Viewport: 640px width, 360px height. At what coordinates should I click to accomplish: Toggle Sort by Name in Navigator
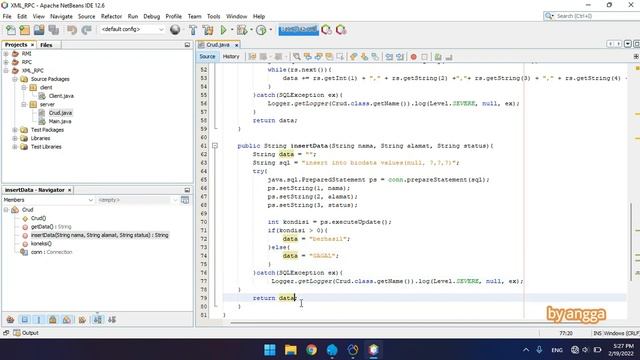98,320
